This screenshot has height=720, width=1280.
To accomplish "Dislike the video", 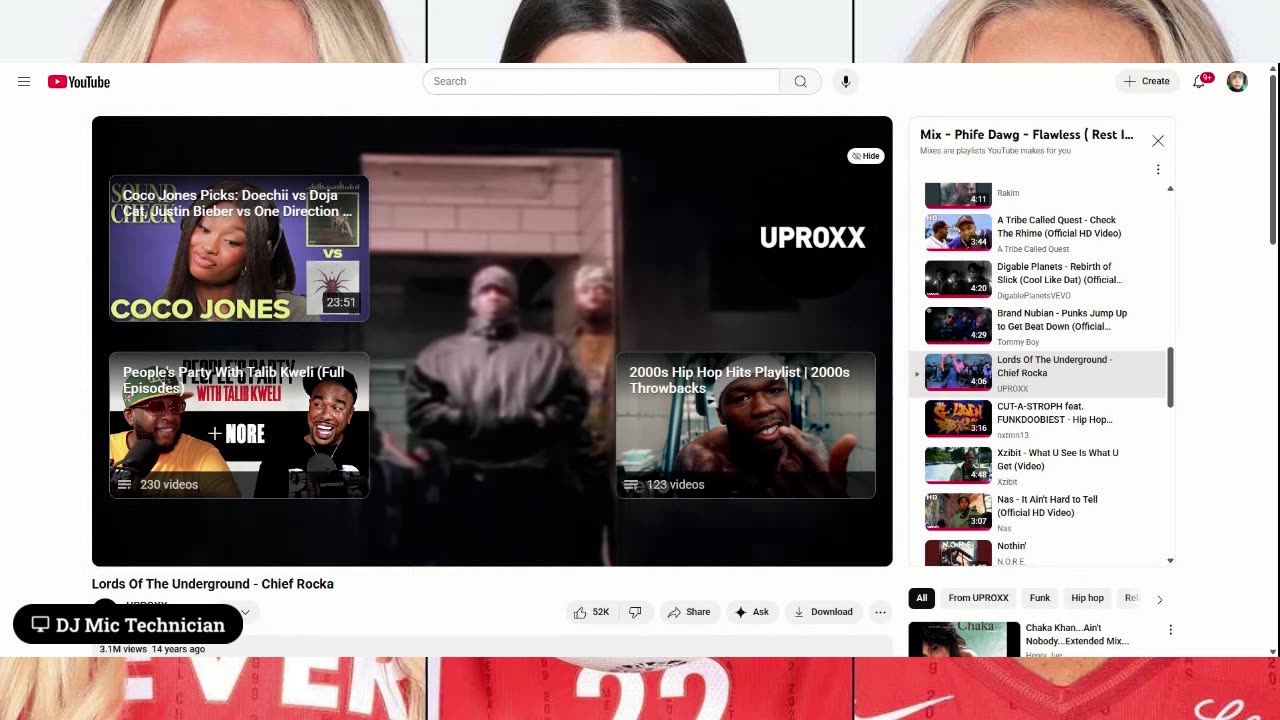I will click(x=635, y=612).
